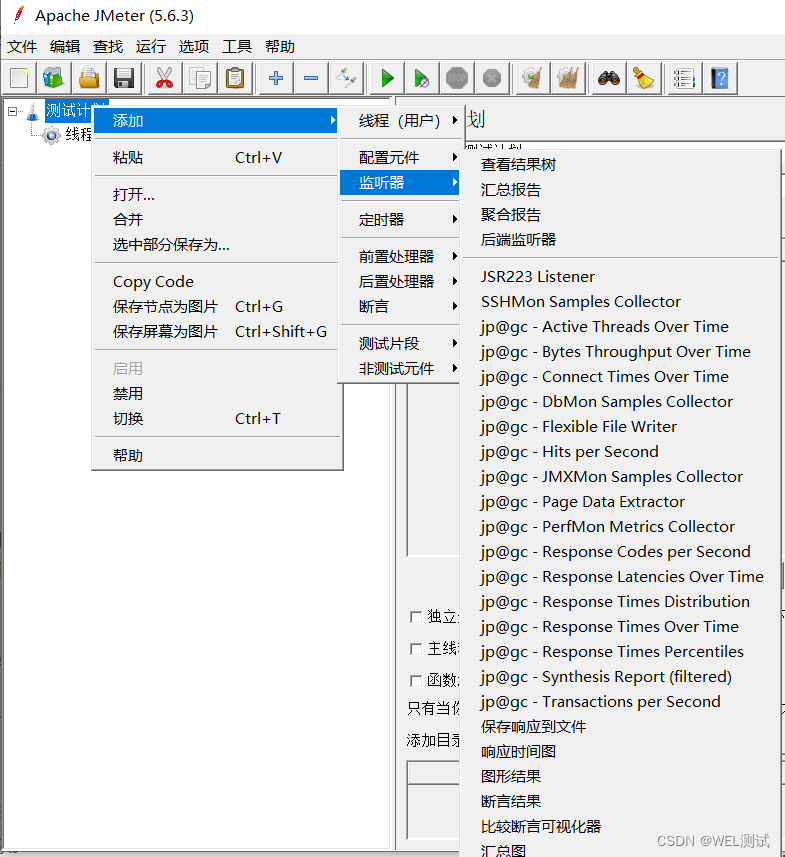The width and height of the screenshot is (785, 857).
Task: Add jp@gc - Transactions per Second
Action: pyautogui.click(x=620, y=701)
